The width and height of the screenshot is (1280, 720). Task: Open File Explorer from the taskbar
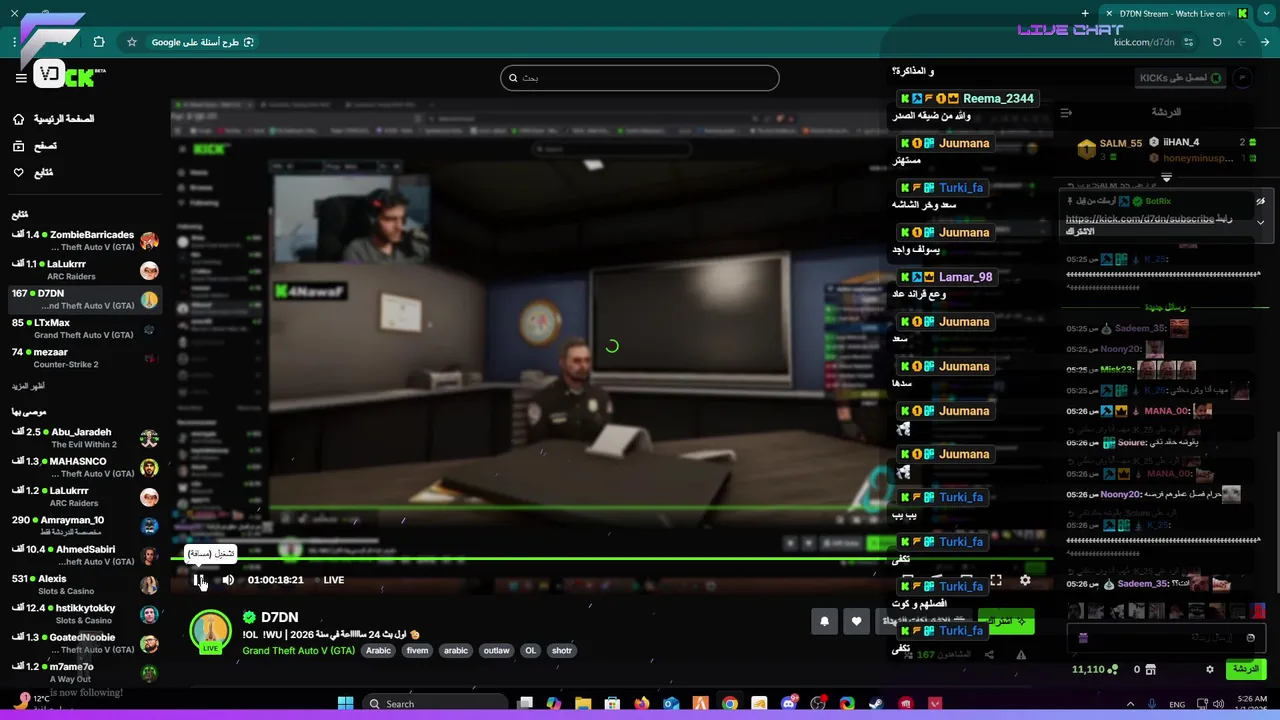(583, 703)
